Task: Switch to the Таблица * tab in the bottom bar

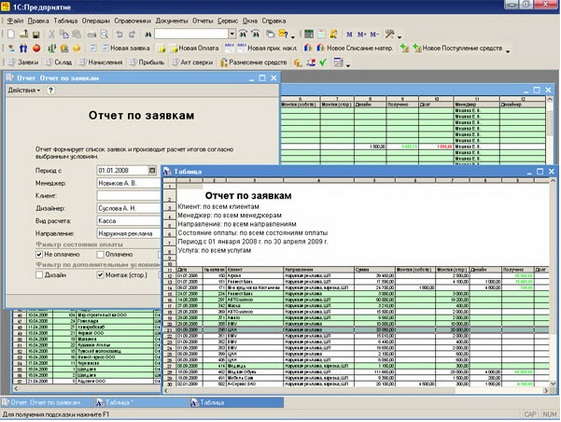Action: click(141, 402)
